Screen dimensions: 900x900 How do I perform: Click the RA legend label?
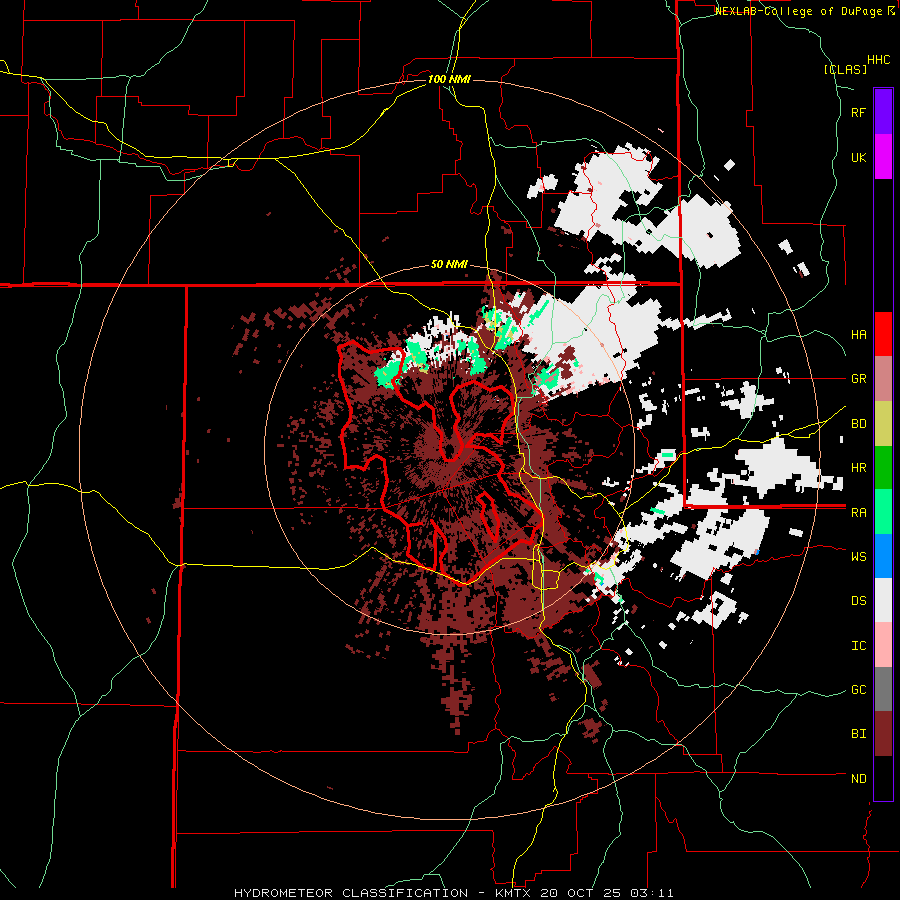click(858, 512)
